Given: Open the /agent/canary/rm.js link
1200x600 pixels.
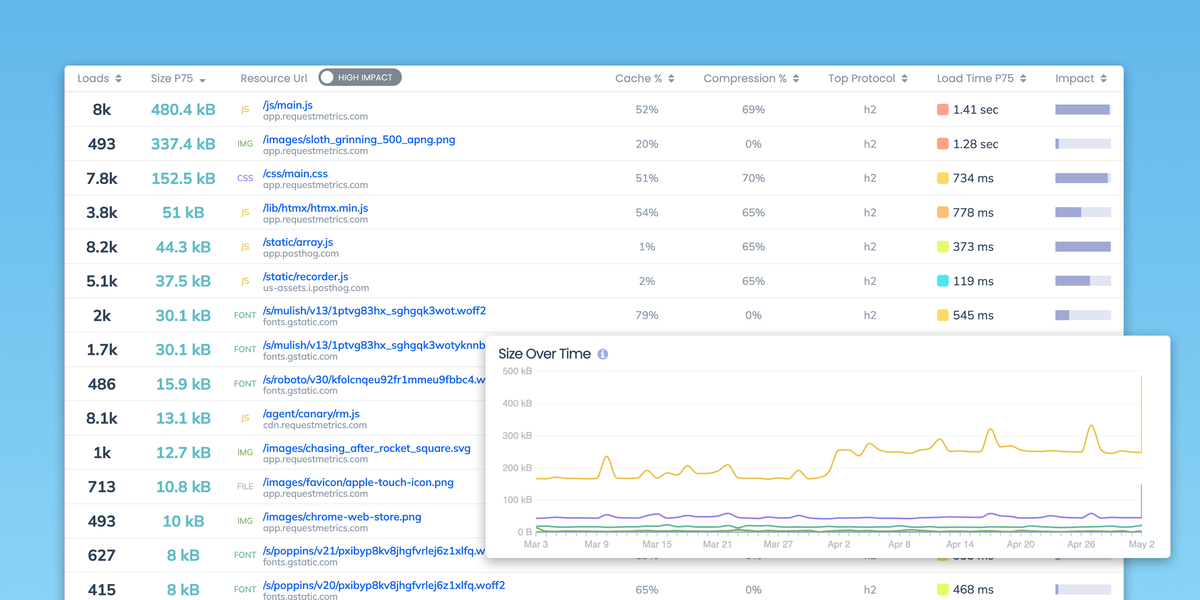Looking at the screenshot, I should coord(311,413).
